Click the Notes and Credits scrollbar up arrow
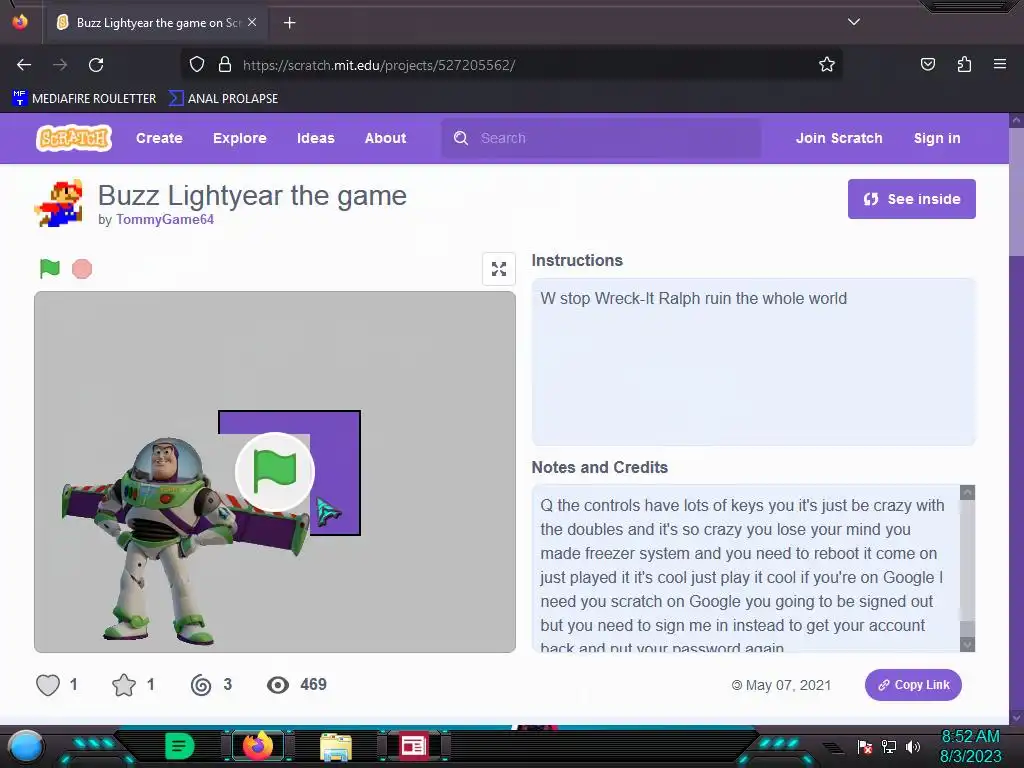The height and width of the screenshot is (768, 1024). point(968,492)
